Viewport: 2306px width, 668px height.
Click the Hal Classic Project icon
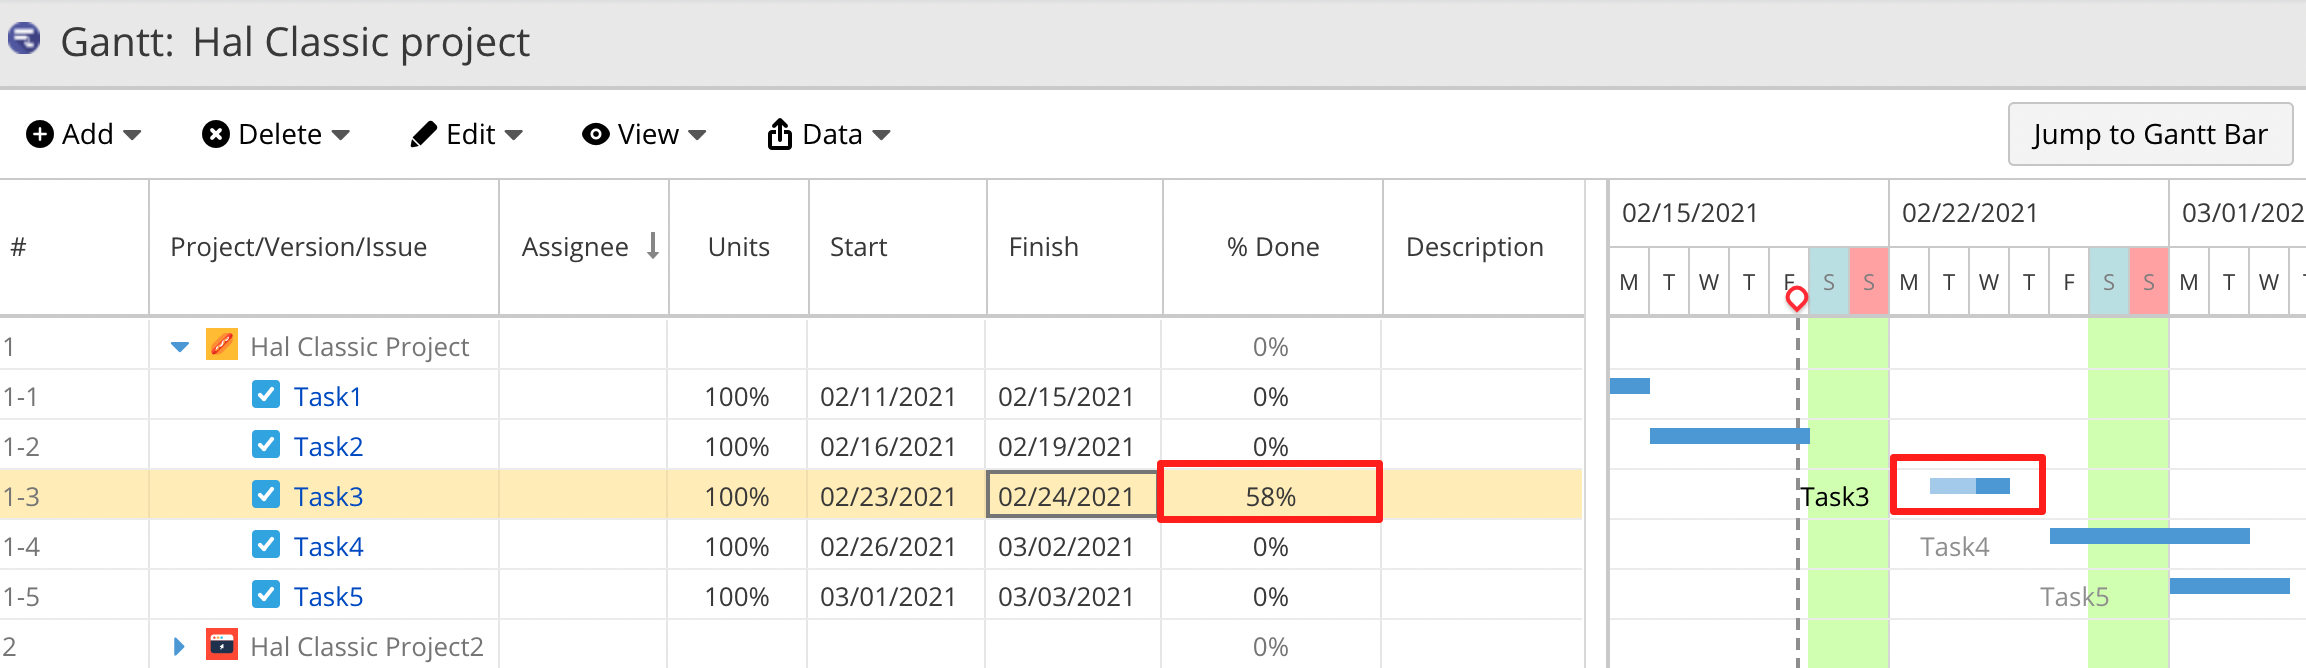click(222, 346)
